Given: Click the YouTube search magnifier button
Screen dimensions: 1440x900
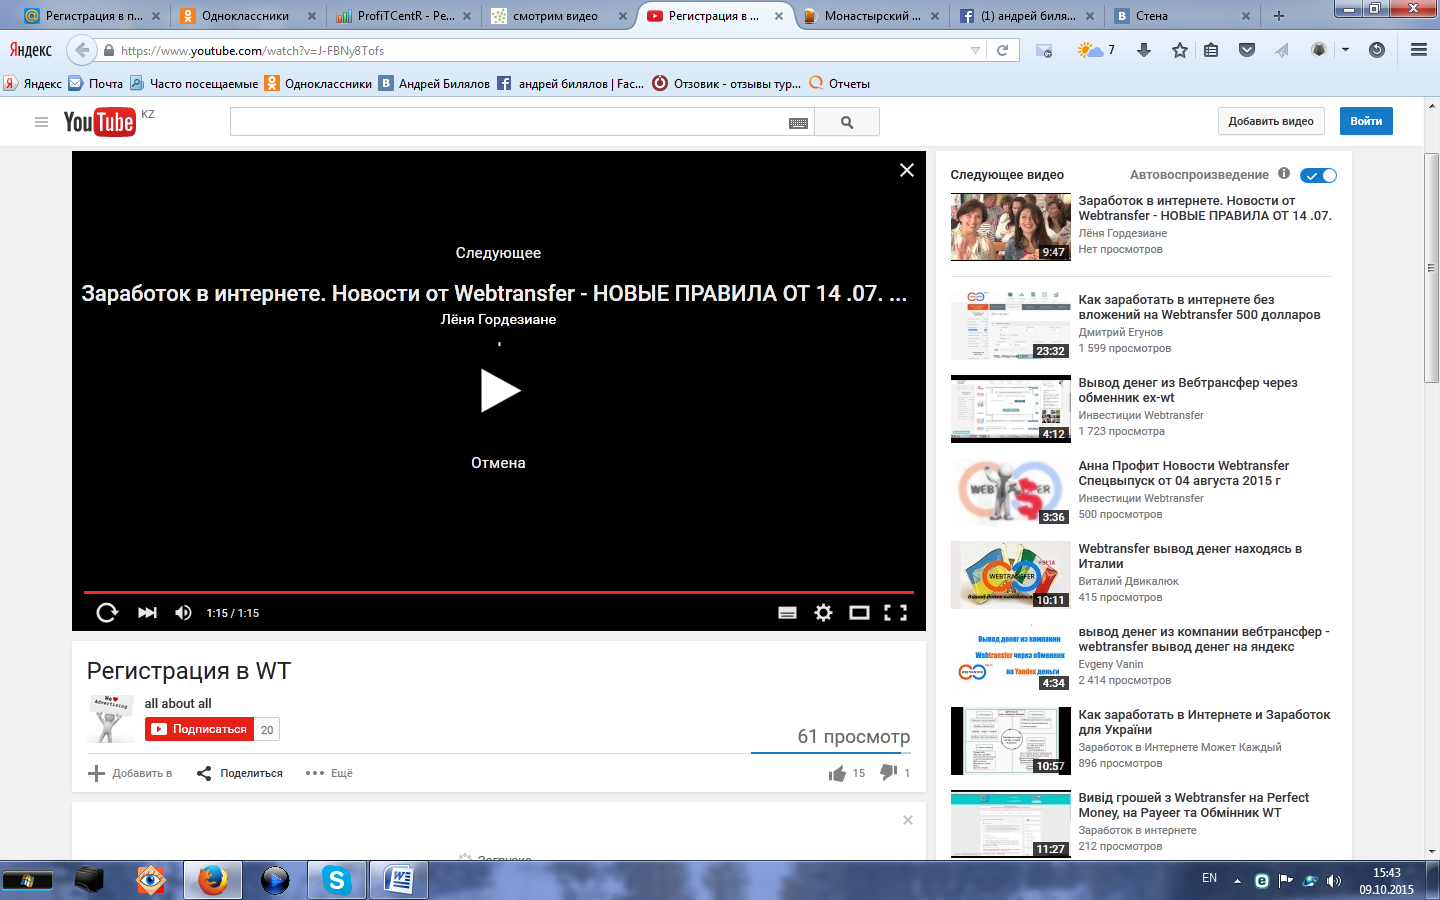Looking at the screenshot, I should coord(847,122).
